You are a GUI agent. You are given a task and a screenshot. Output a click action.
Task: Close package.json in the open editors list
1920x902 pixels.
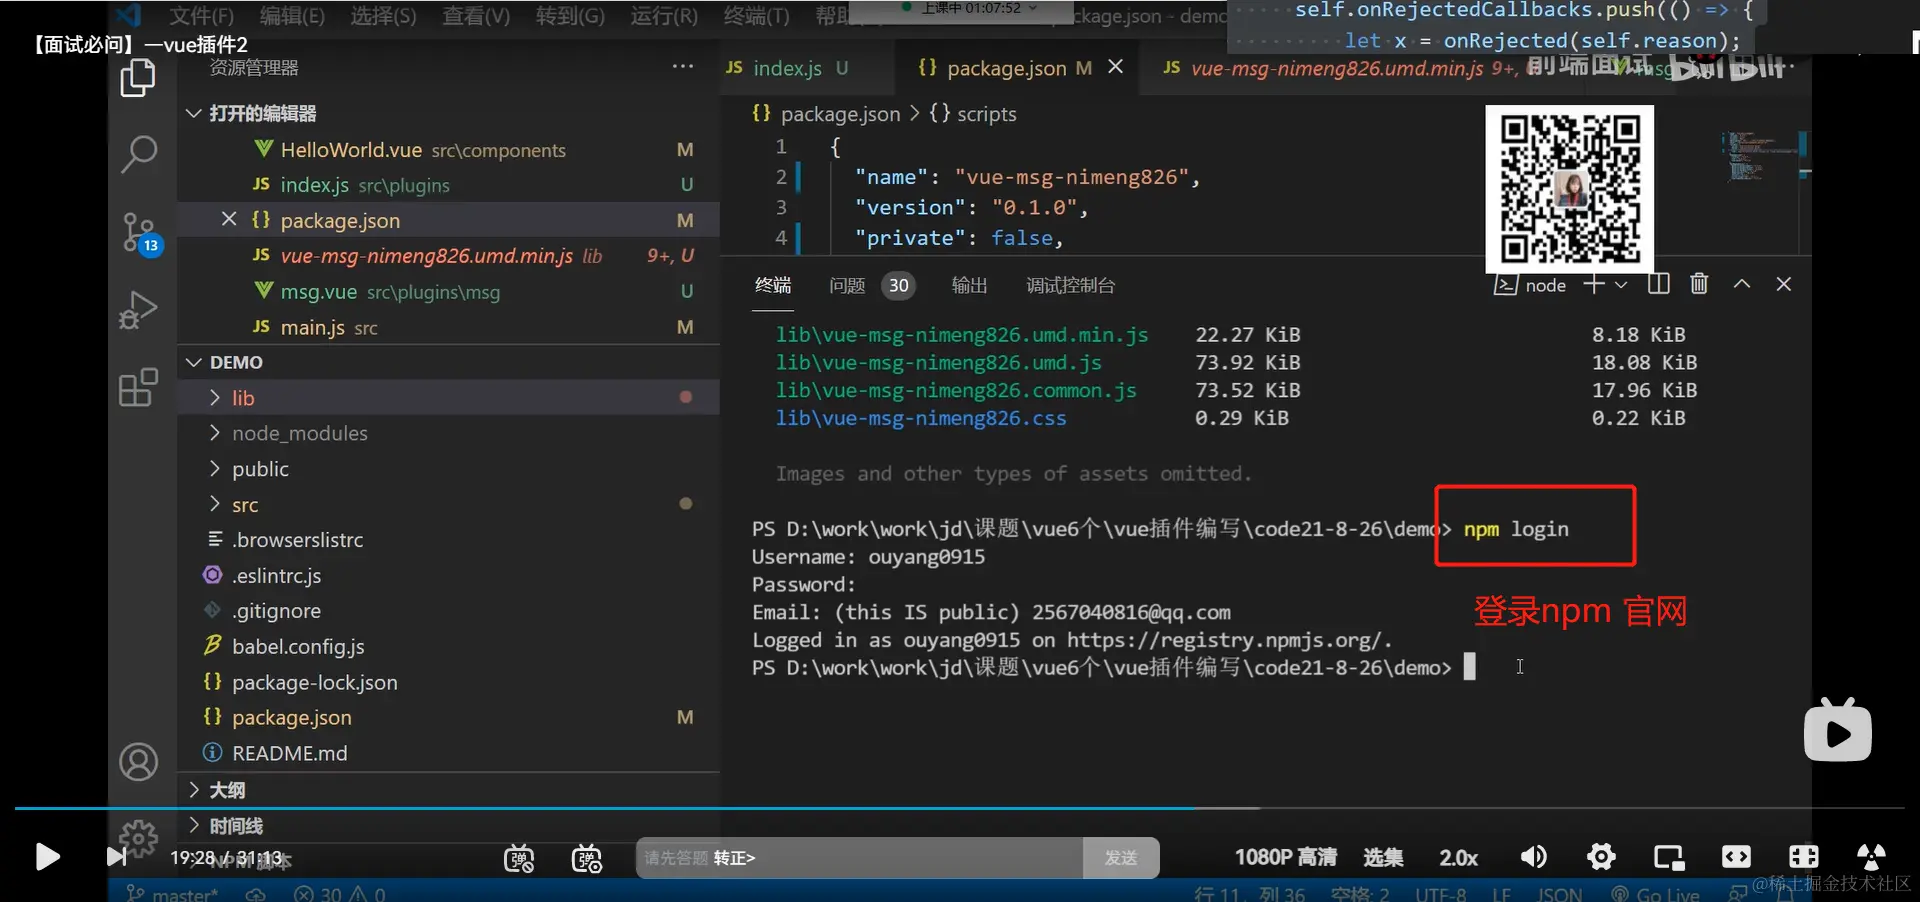click(229, 219)
